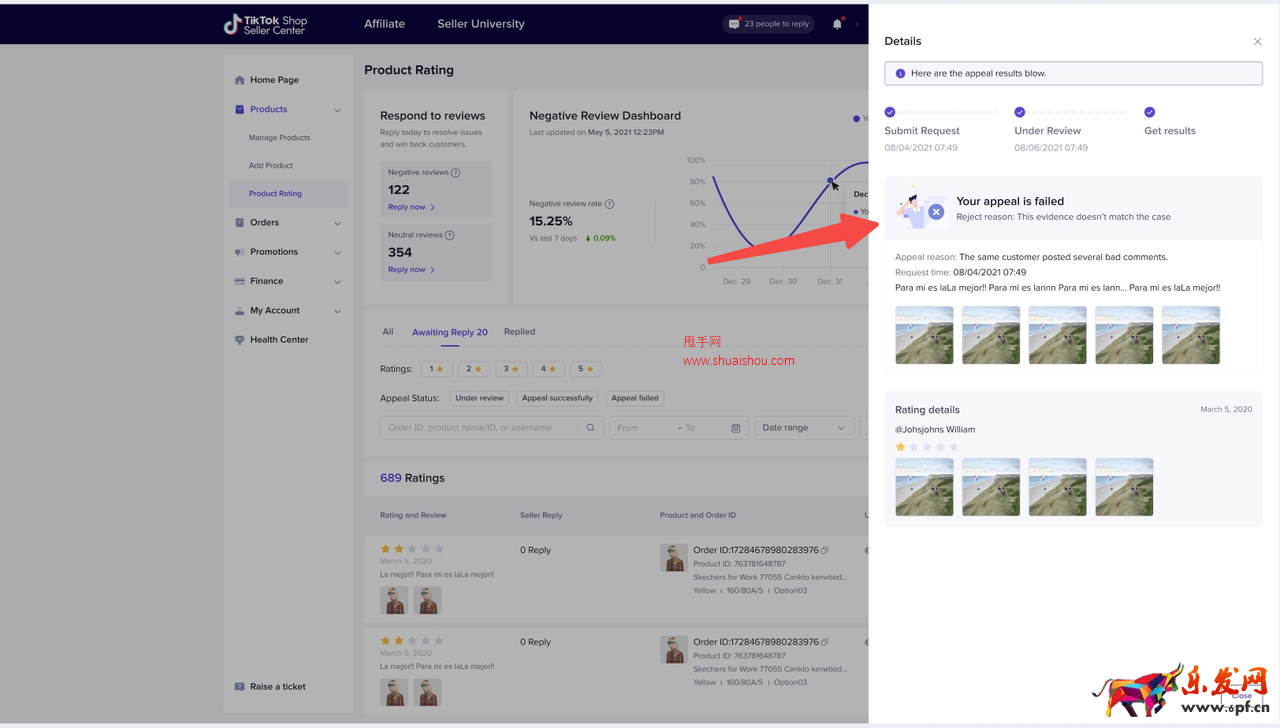This screenshot has width=1280, height=728.
Task: Open the first appeal evidence thumbnail
Action: tap(924, 335)
